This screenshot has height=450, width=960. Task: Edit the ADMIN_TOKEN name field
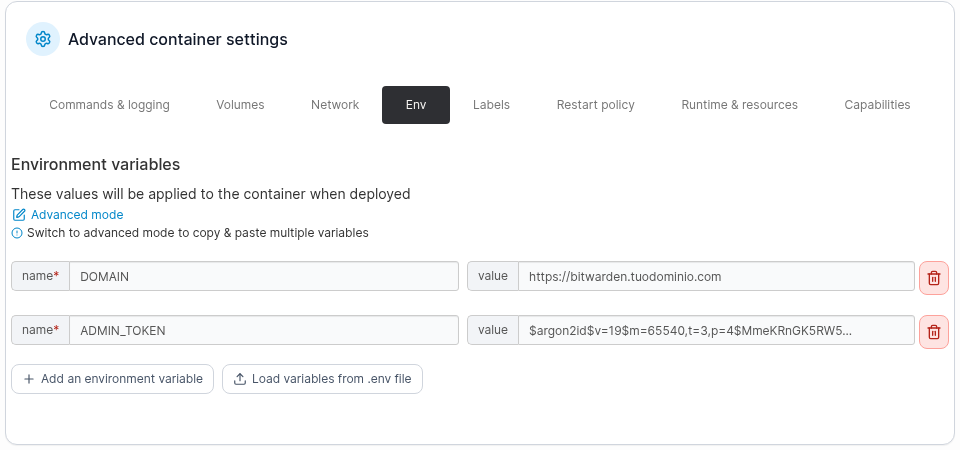coord(264,330)
